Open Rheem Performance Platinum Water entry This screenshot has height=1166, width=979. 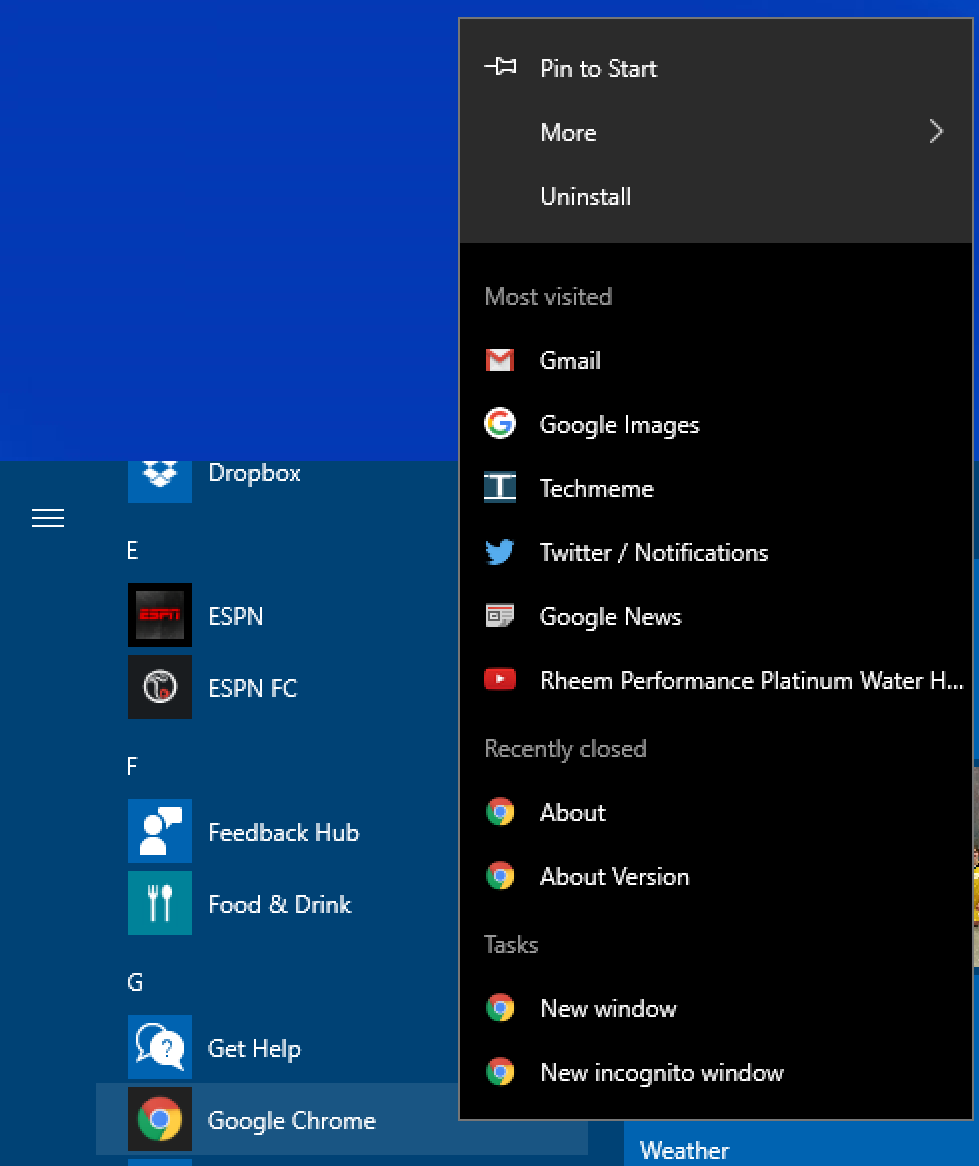click(715, 680)
